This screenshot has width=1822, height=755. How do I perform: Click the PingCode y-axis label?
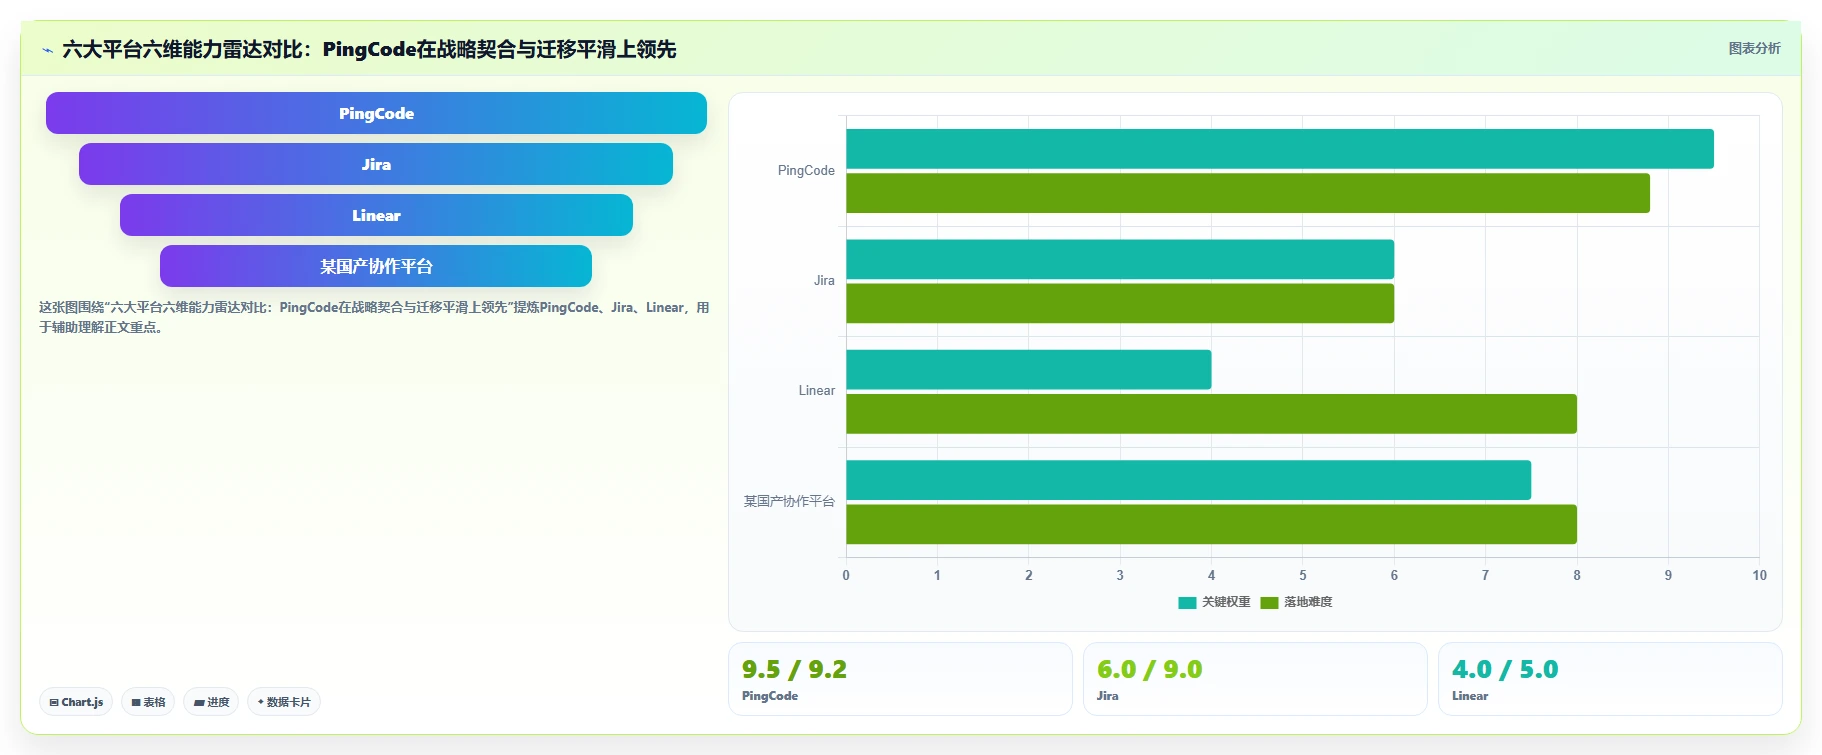(x=806, y=171)
